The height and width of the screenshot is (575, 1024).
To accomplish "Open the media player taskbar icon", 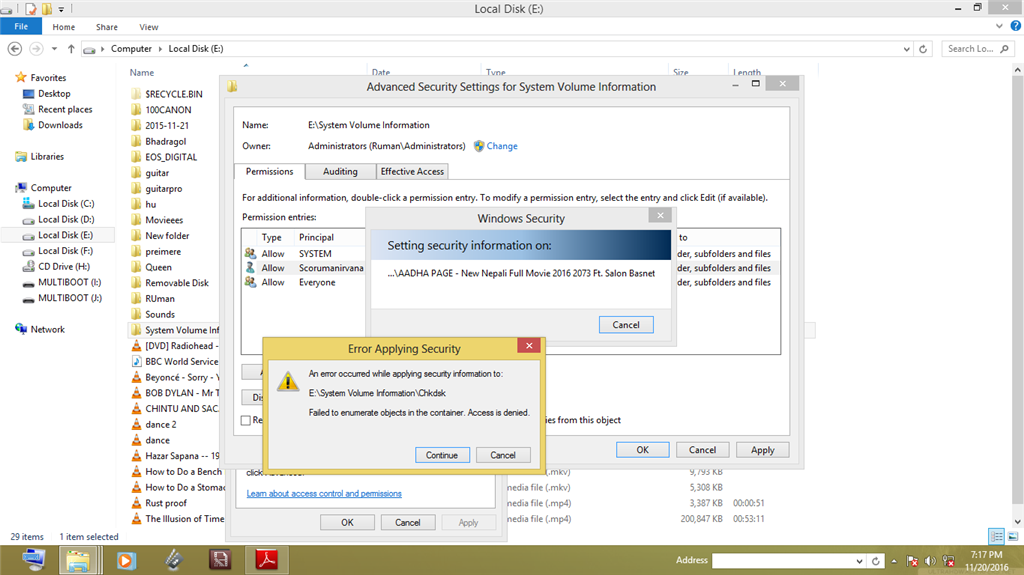I will pos(126,560).
